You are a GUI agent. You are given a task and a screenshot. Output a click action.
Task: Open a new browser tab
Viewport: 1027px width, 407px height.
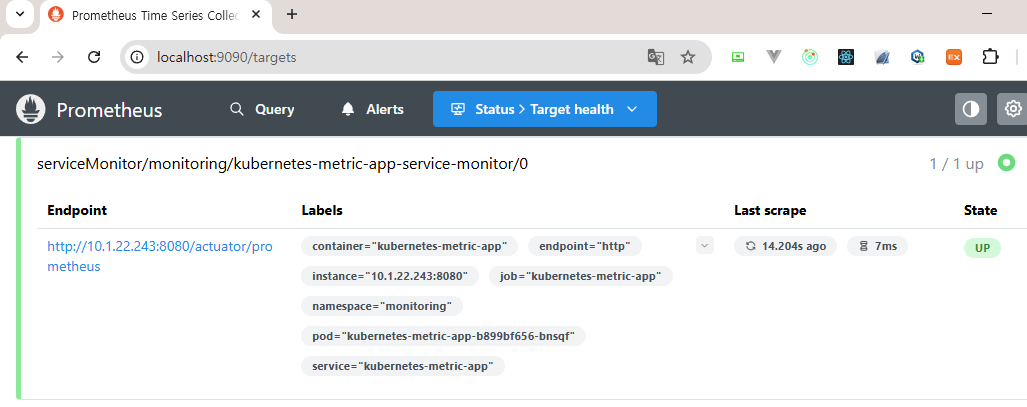coord(292,14)
